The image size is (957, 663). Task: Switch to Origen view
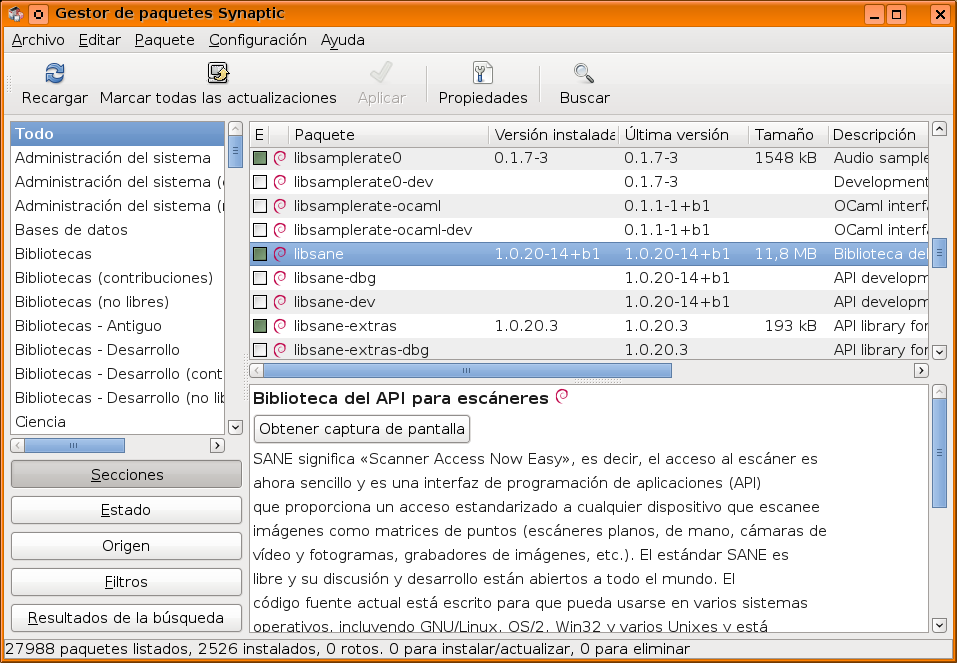(126, 546)
